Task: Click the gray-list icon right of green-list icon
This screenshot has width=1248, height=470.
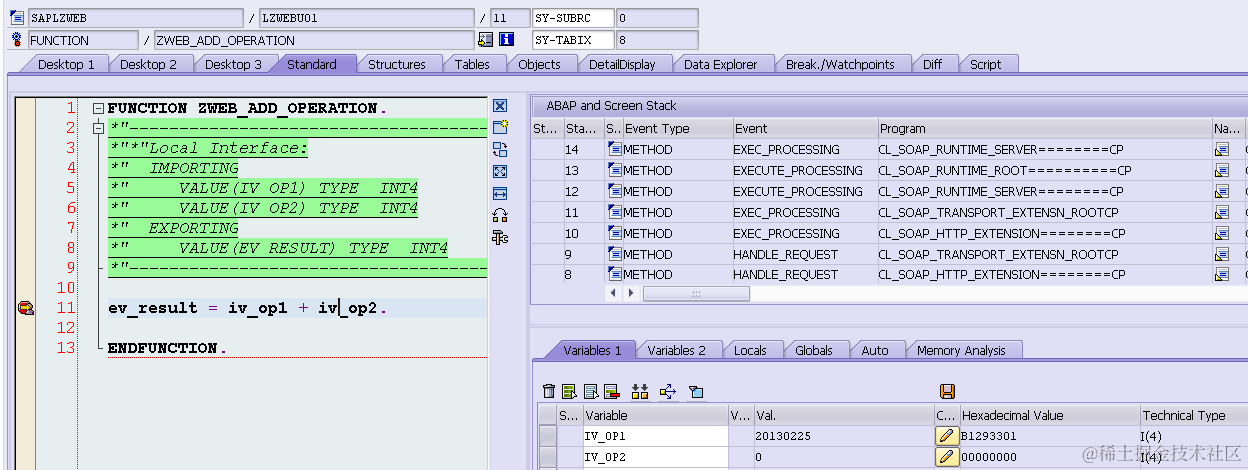Action: pos(591,391)
